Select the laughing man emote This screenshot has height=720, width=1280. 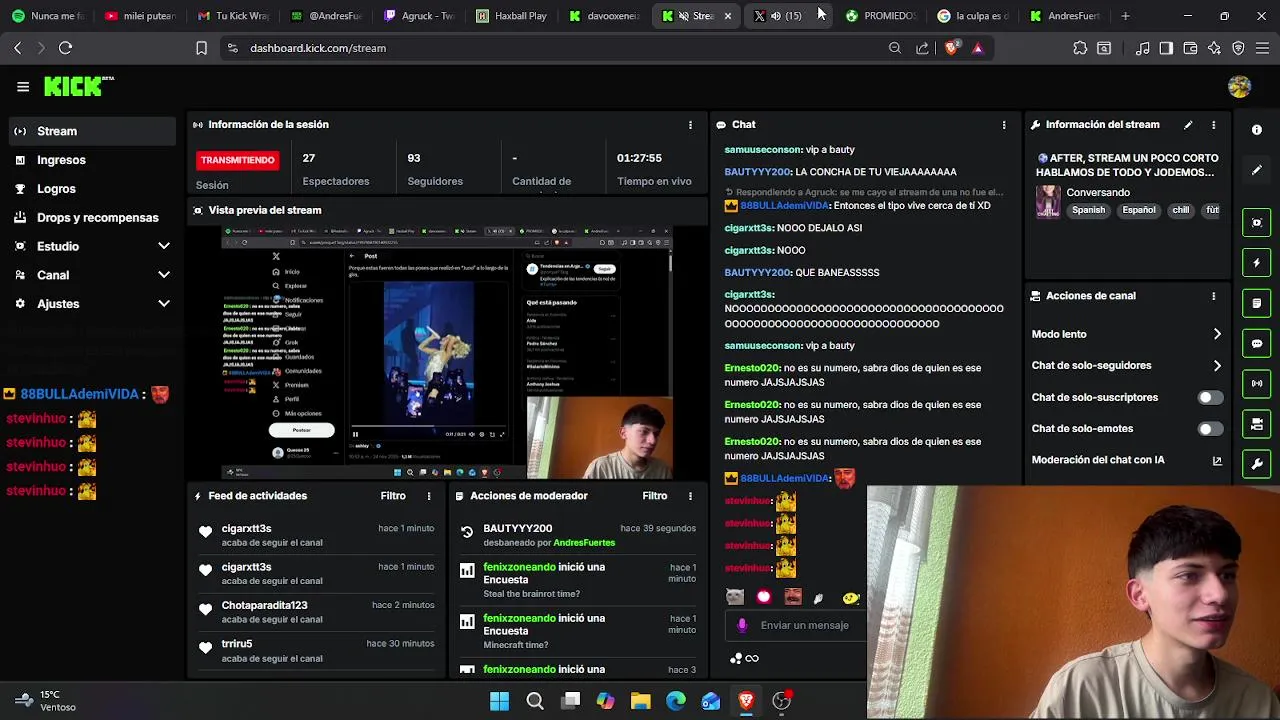coord(793,597)
